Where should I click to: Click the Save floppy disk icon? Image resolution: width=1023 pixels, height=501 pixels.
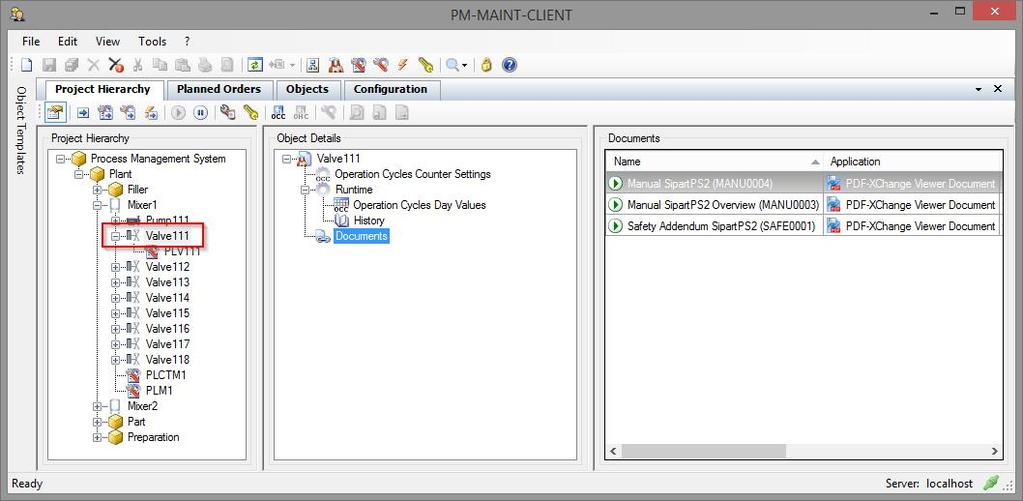pos(49,65)
